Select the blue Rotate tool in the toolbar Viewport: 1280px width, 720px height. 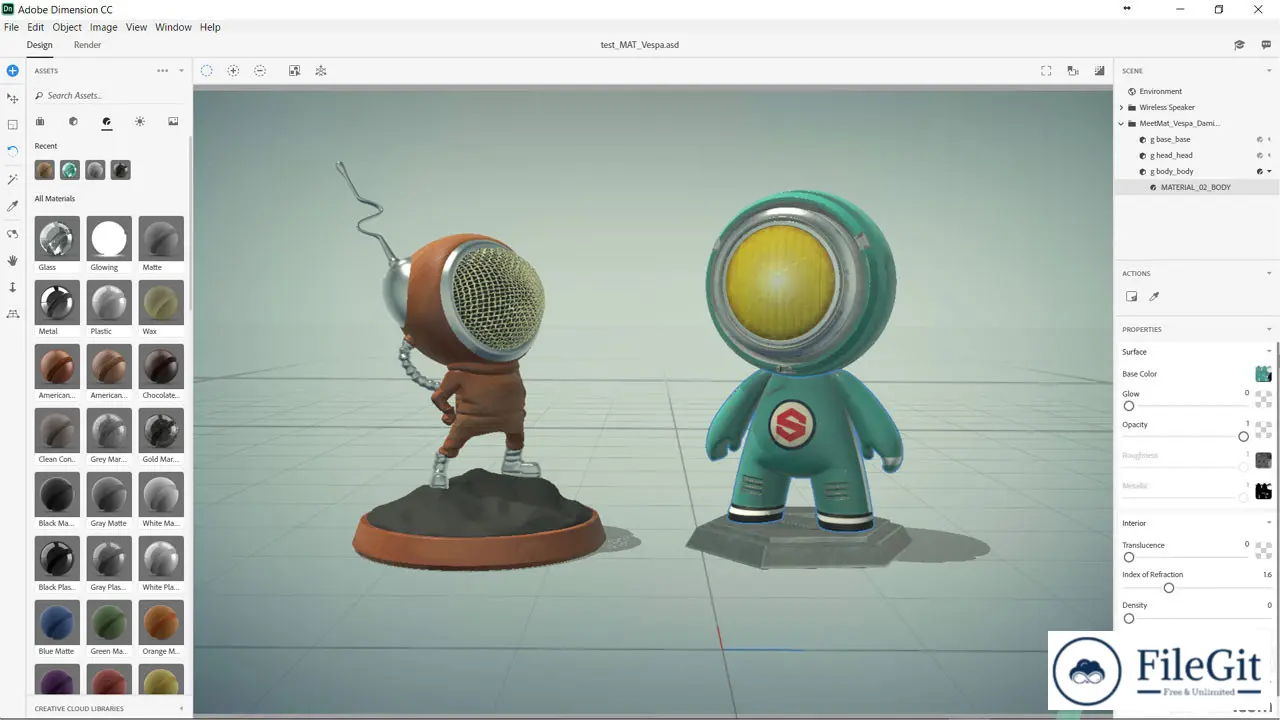click(12, 151)
